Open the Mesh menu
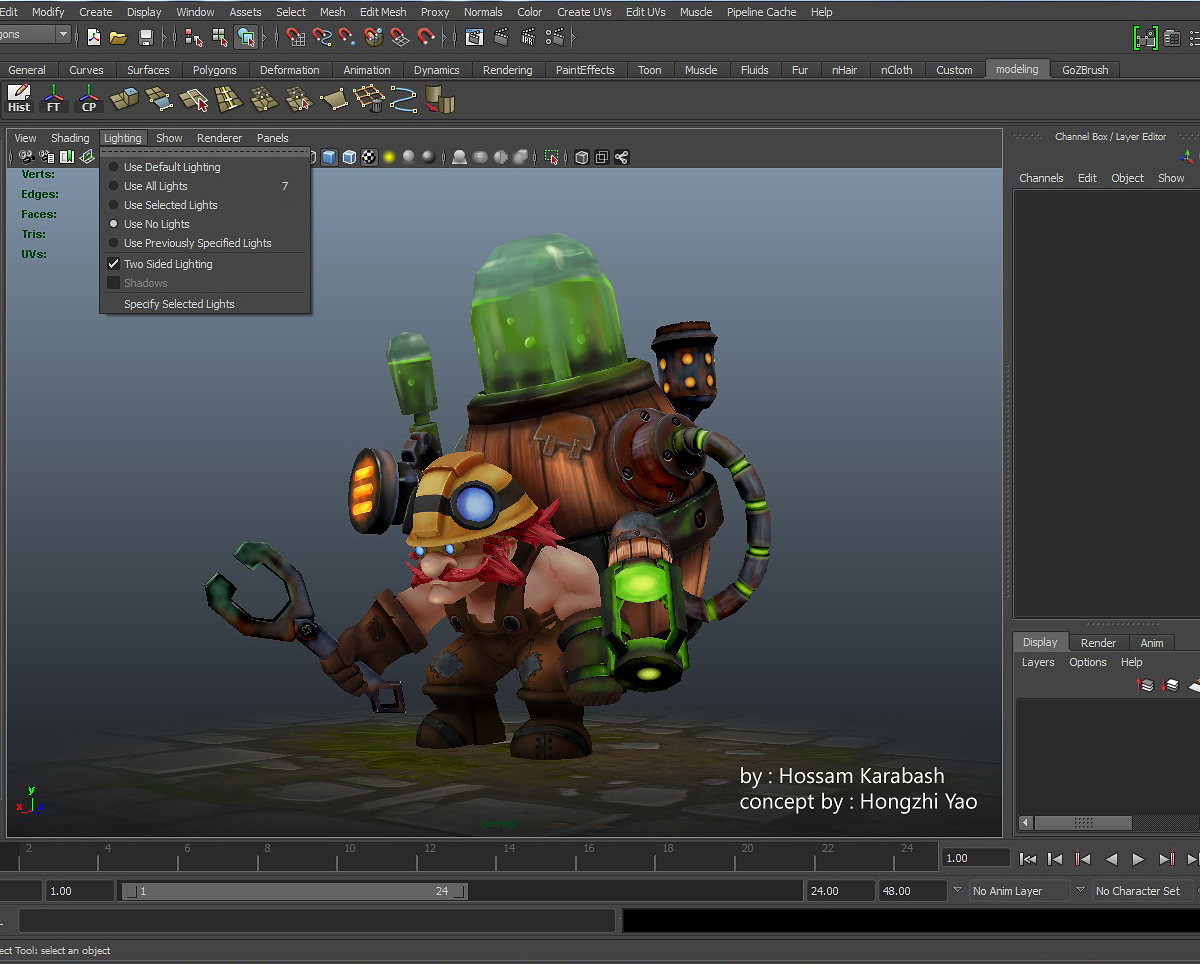This screenshot has width=1200, height=964. (x=332, y=12)
